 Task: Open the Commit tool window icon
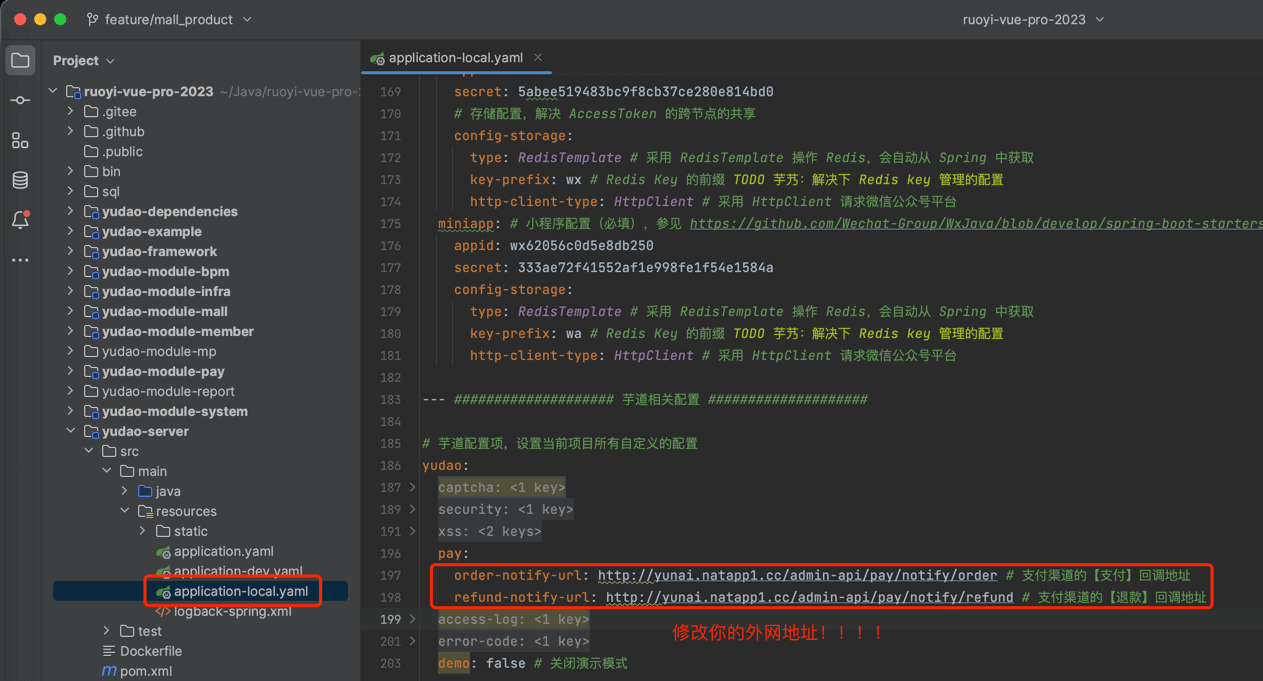pos(20,100)
